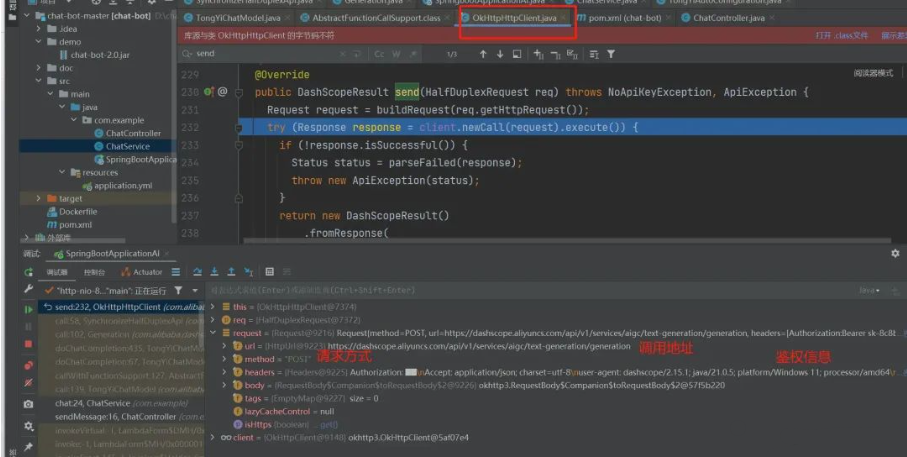Click the pause program icon

point(28,327)
